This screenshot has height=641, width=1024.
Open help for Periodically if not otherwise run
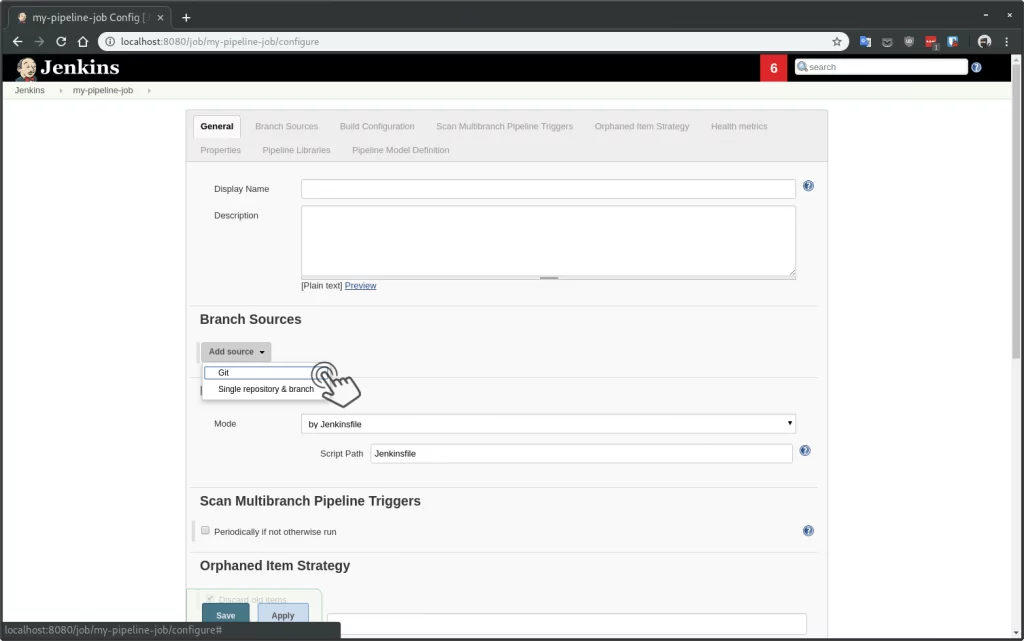[808, 531]
